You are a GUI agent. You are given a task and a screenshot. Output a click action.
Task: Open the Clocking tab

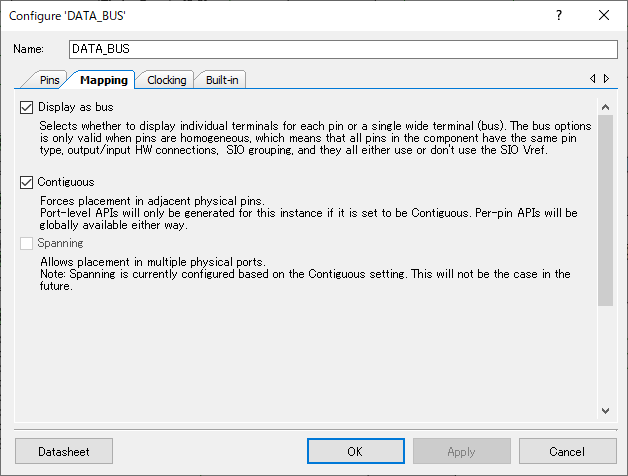pos(167,80)
